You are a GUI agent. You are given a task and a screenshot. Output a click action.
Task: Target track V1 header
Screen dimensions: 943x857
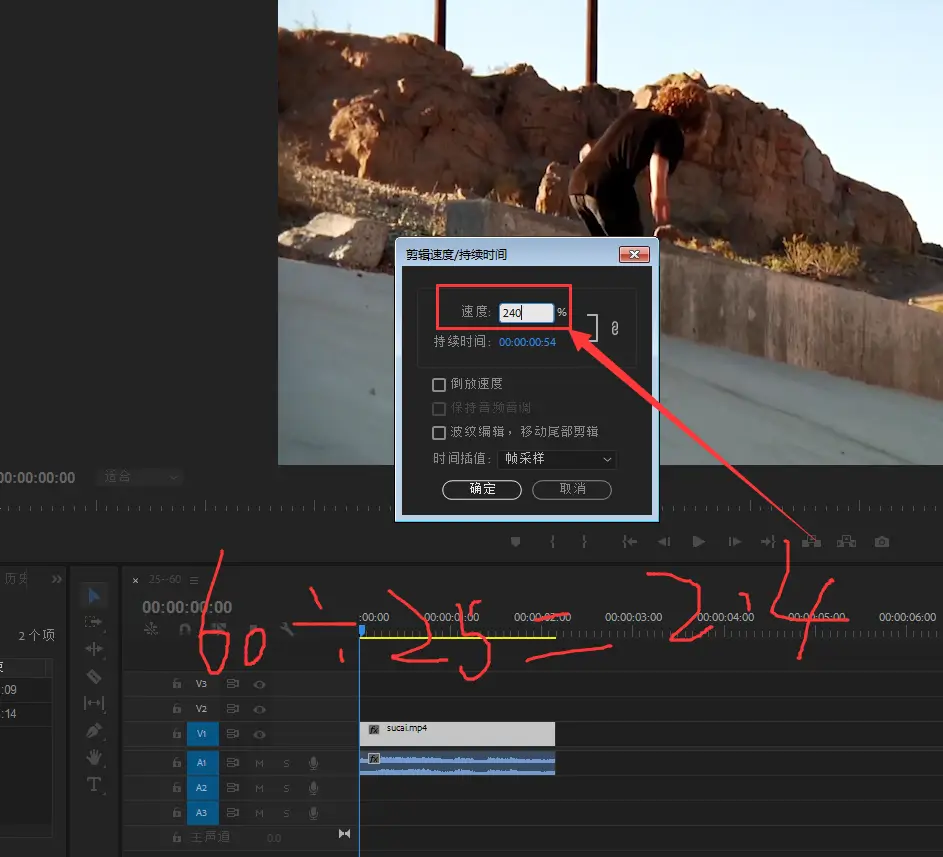click(x=202, y=734)
